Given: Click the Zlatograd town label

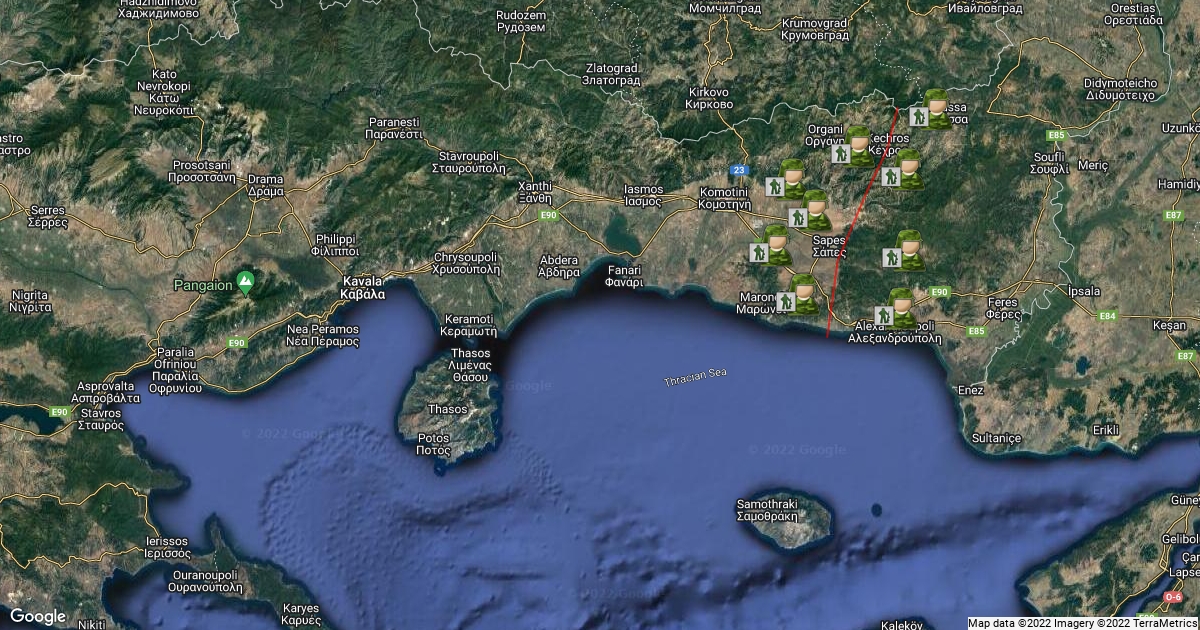Looking at the screenshot, I should point(610,73).
